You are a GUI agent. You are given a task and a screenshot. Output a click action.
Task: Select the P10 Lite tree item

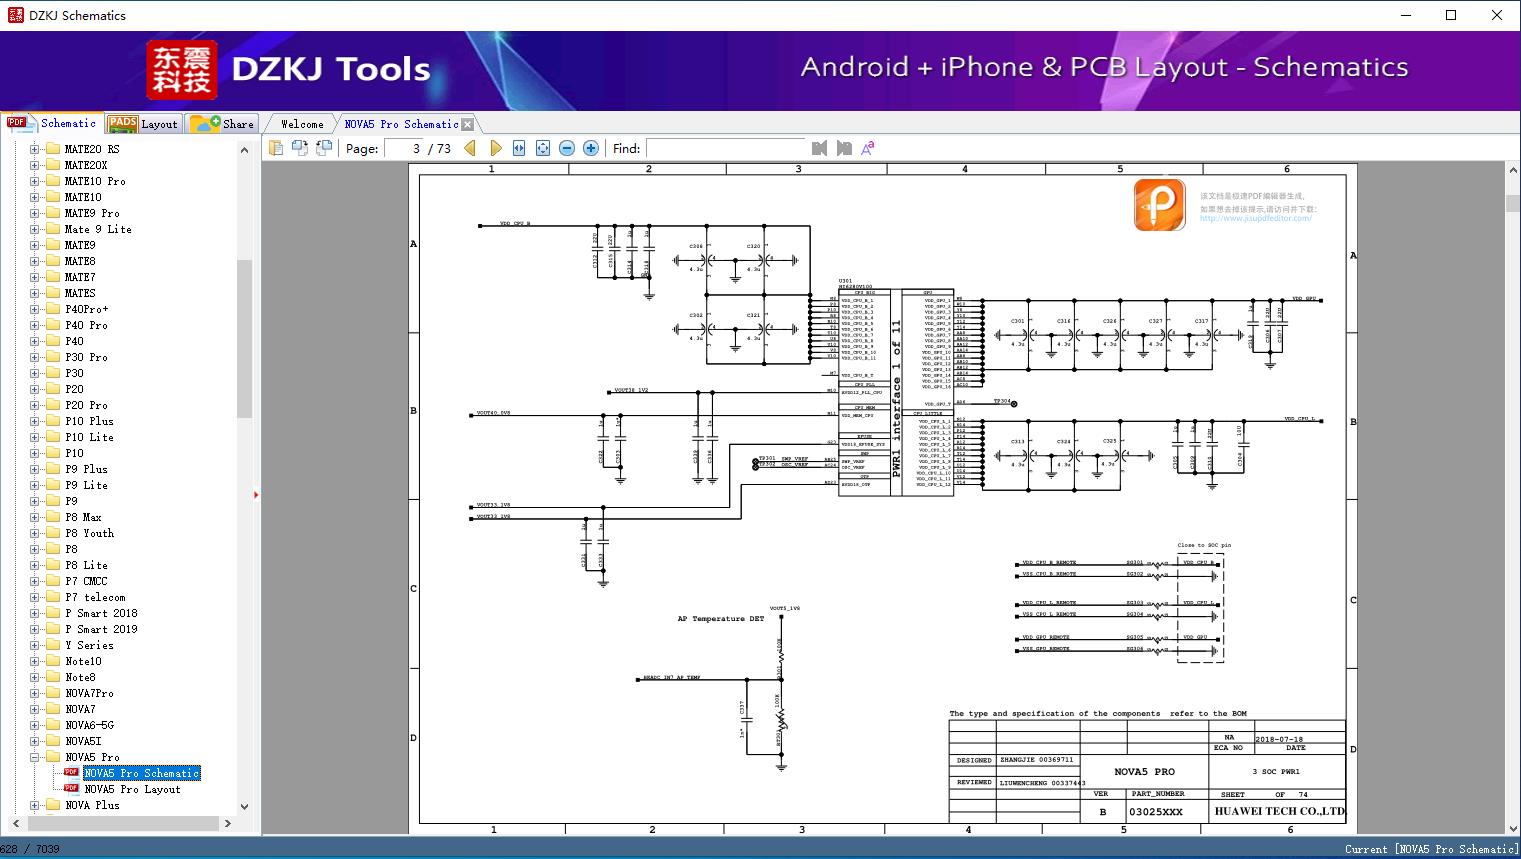[x=90, y=437]
